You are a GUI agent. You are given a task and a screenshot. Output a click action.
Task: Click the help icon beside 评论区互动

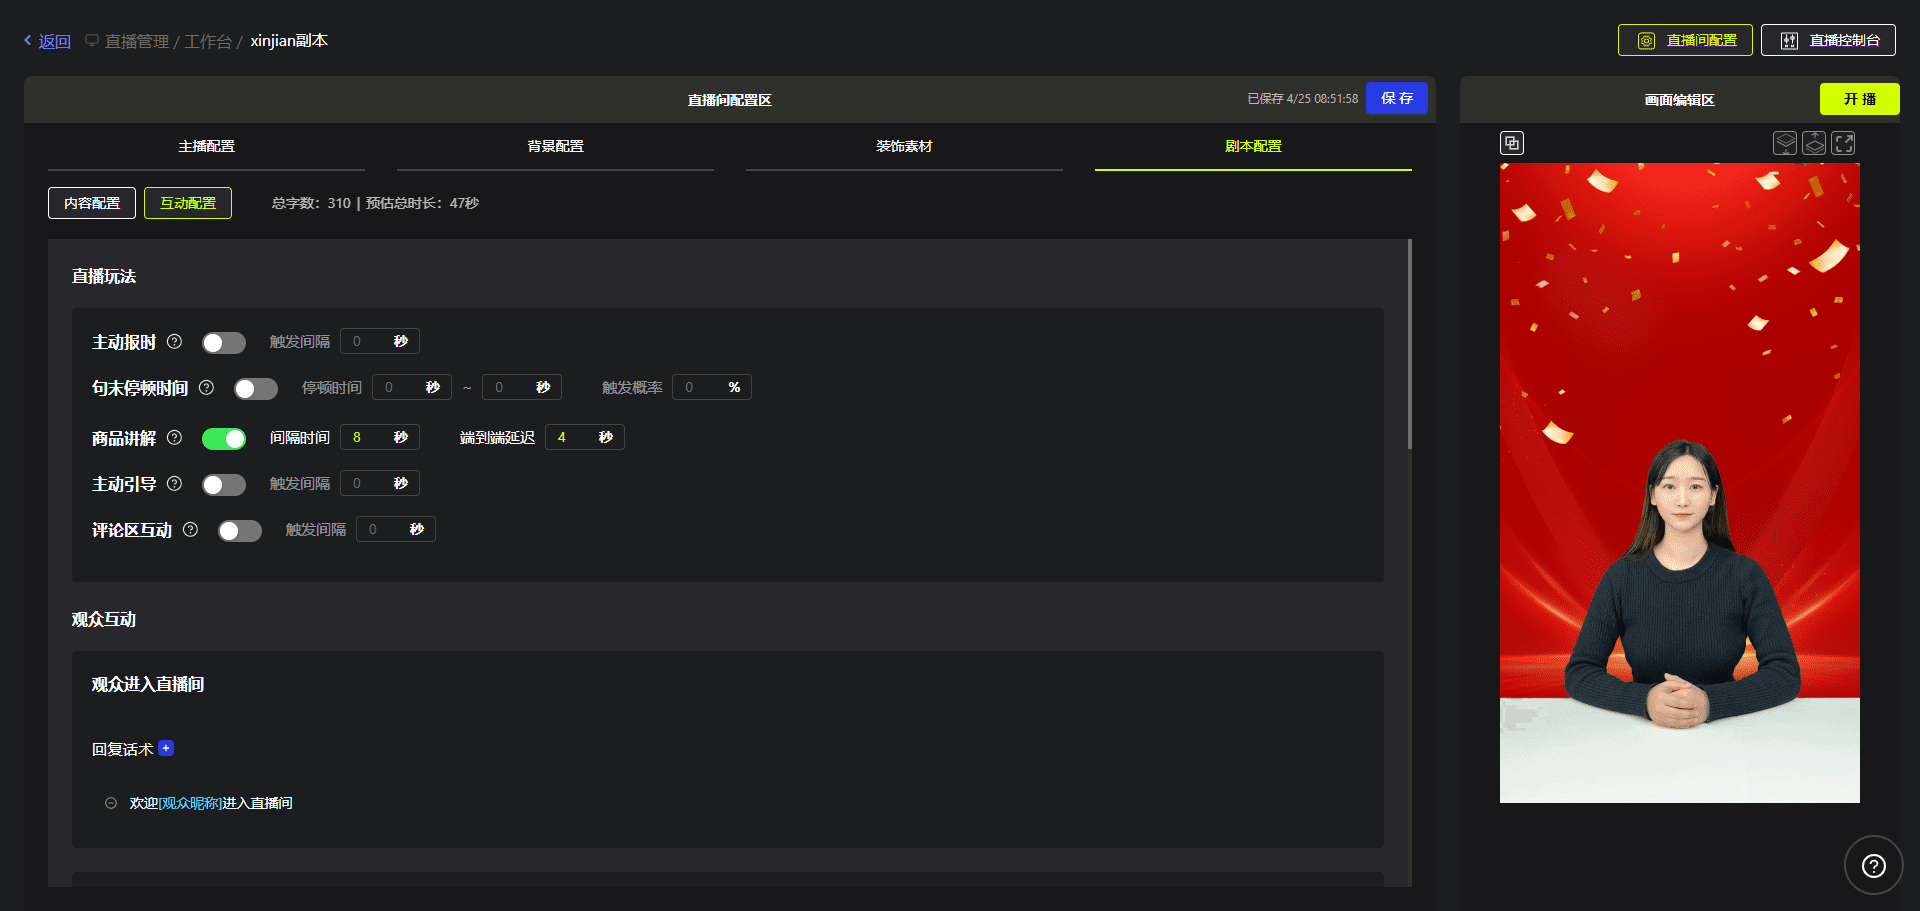click(190, 530)
